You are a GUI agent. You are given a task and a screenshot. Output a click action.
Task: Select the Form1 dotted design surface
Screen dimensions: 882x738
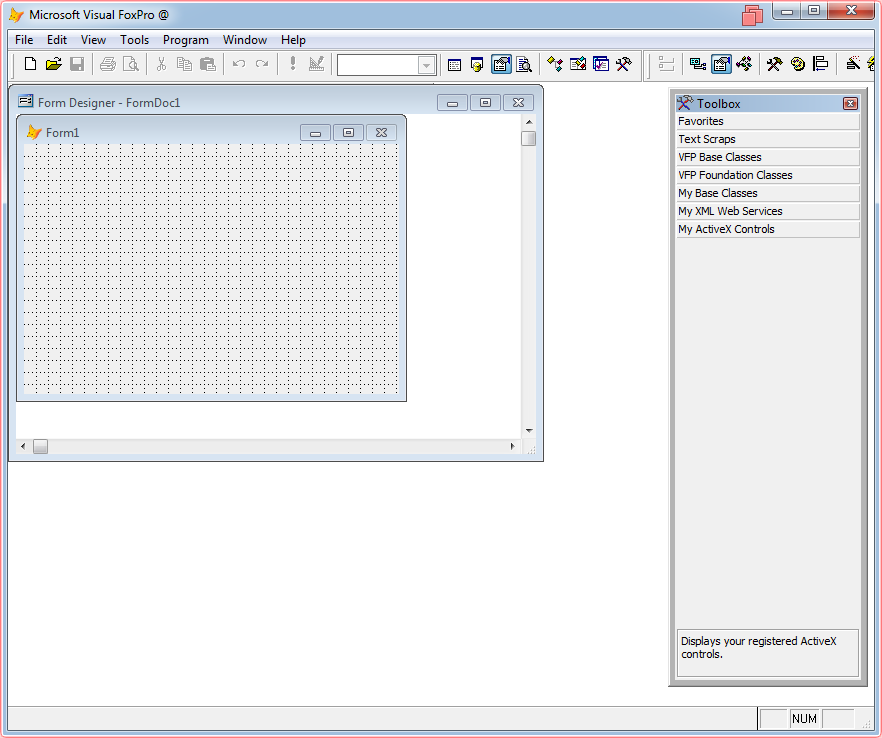[211, 268]
